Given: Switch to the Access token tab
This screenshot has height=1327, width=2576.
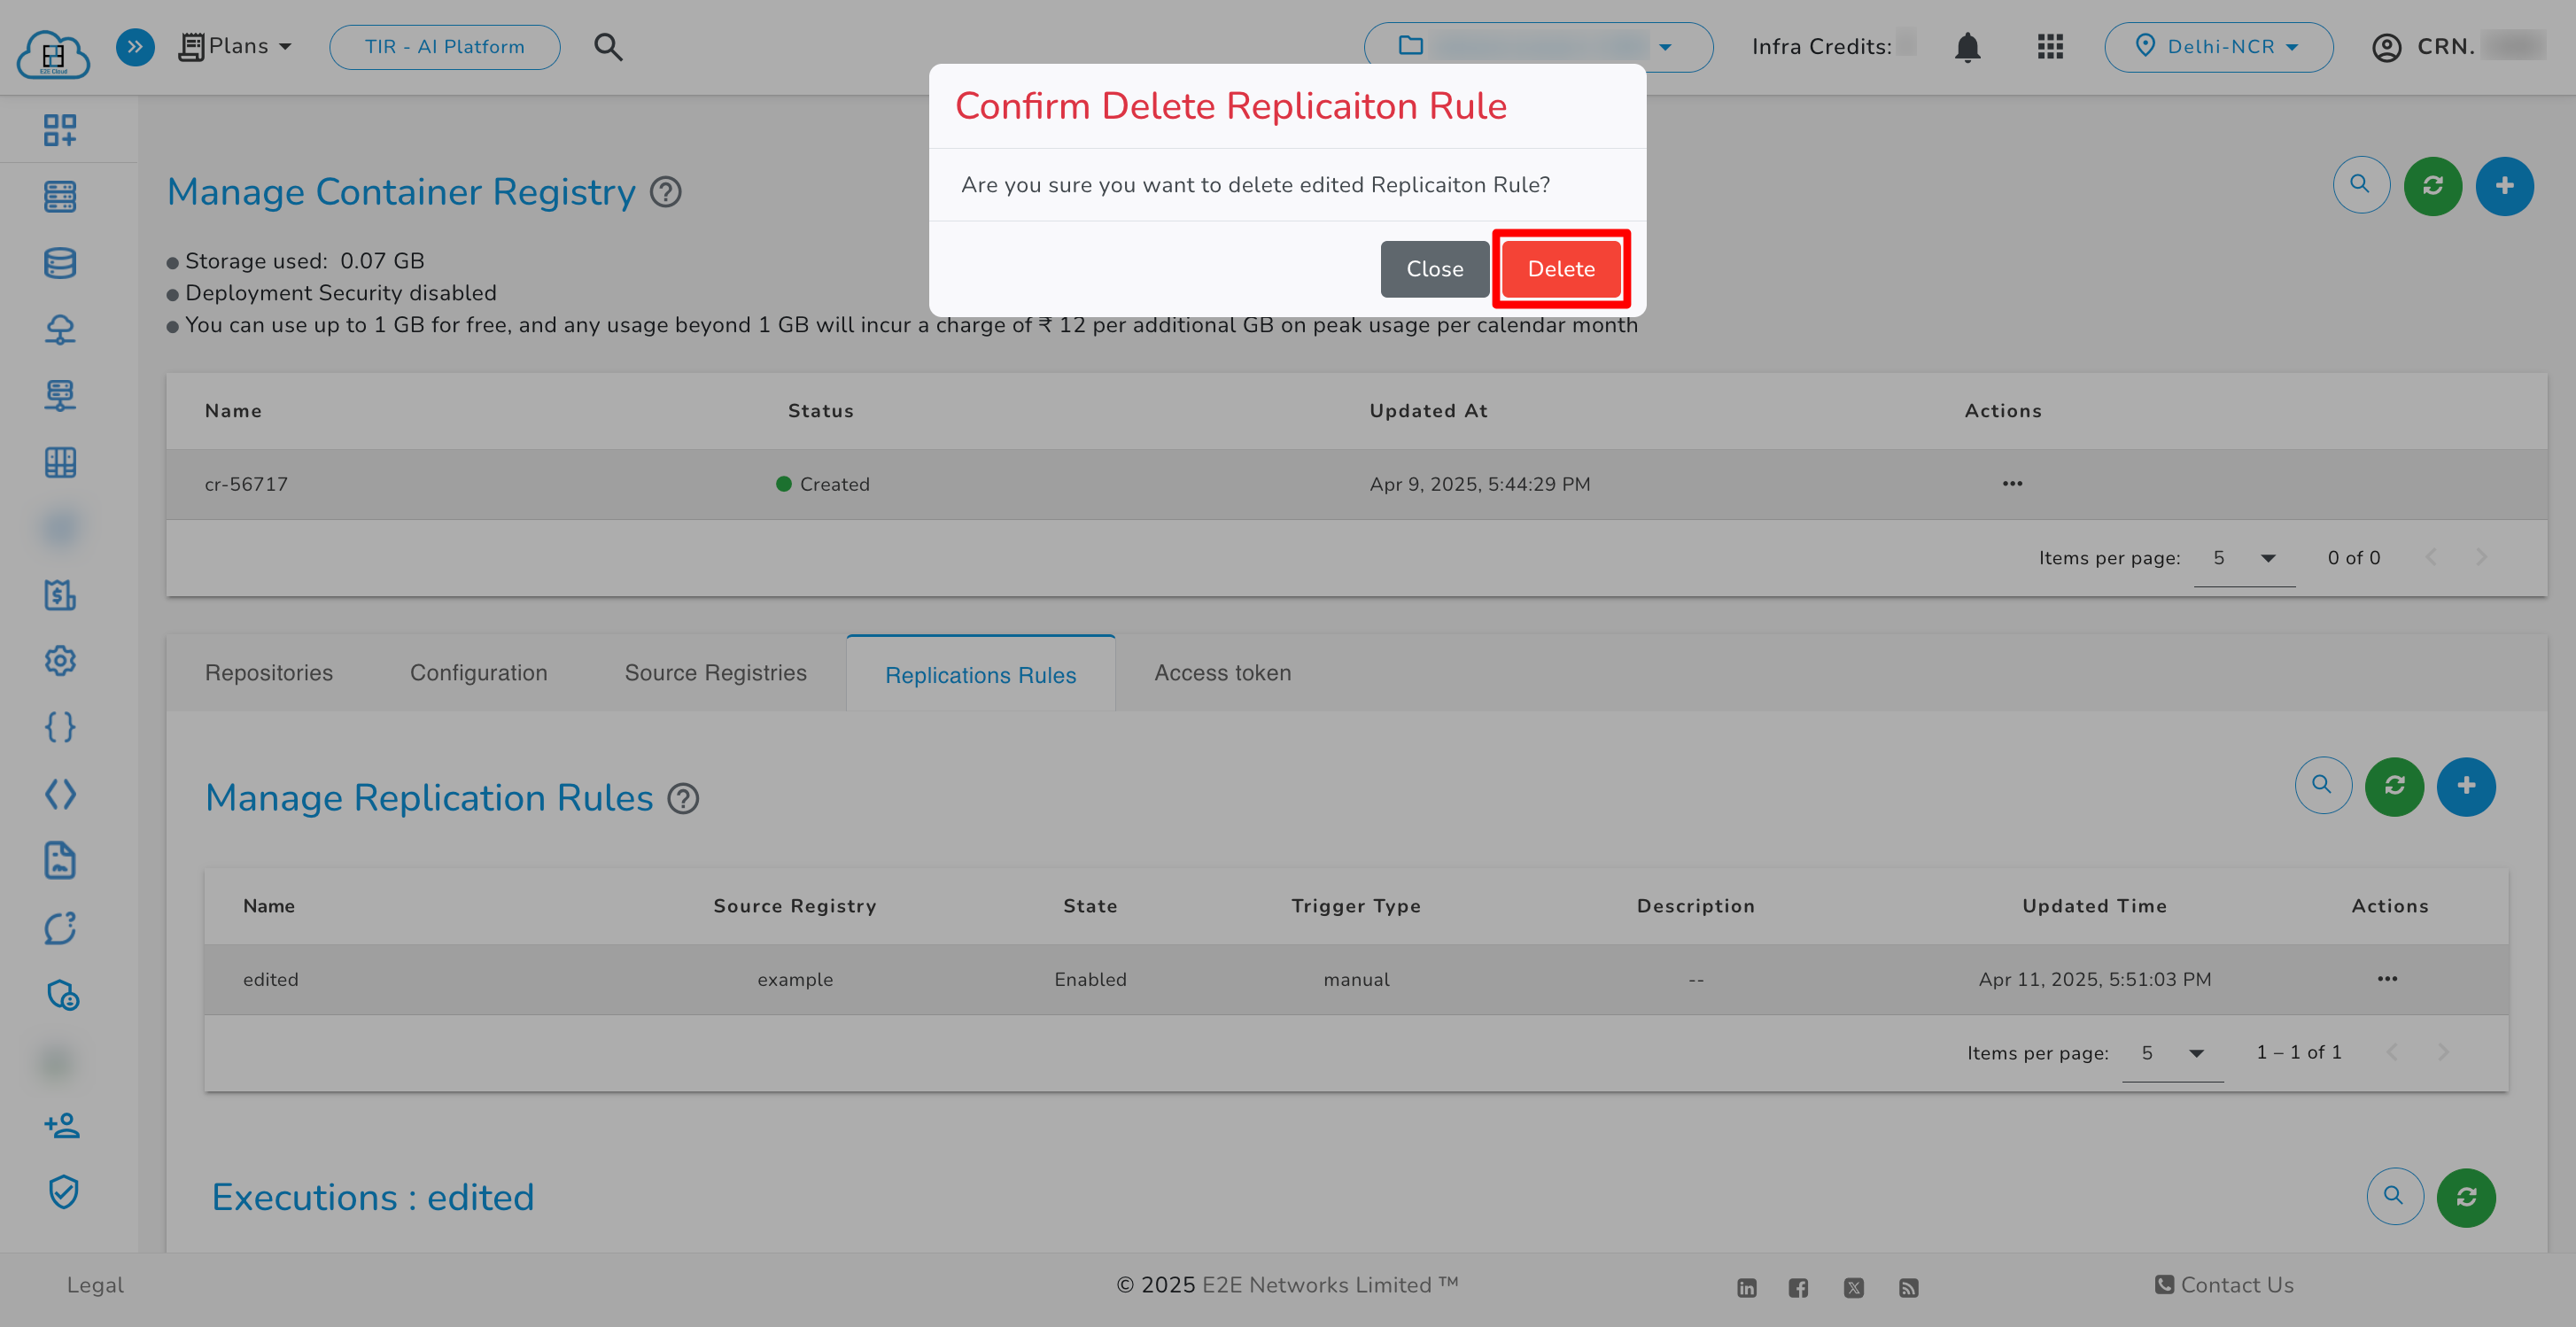Looking at the screenshot, I should click(1222, 672).
